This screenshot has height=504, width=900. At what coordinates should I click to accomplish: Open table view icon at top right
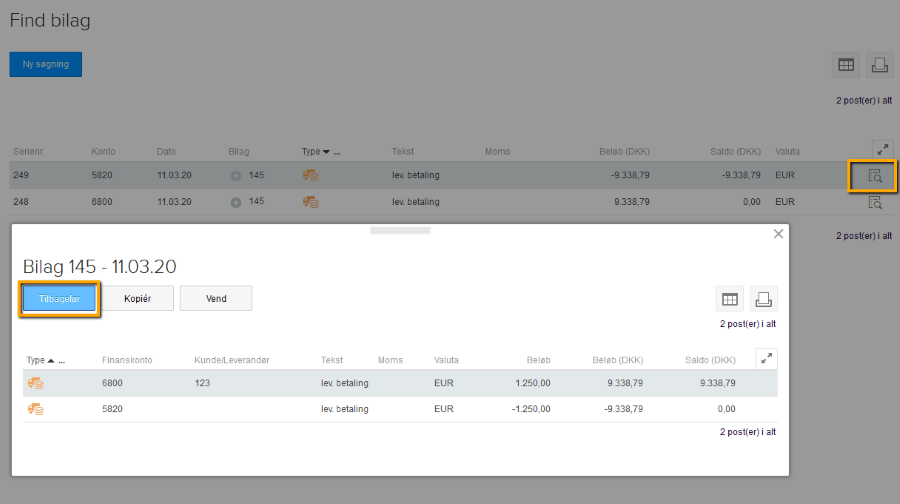coord(845,65)
